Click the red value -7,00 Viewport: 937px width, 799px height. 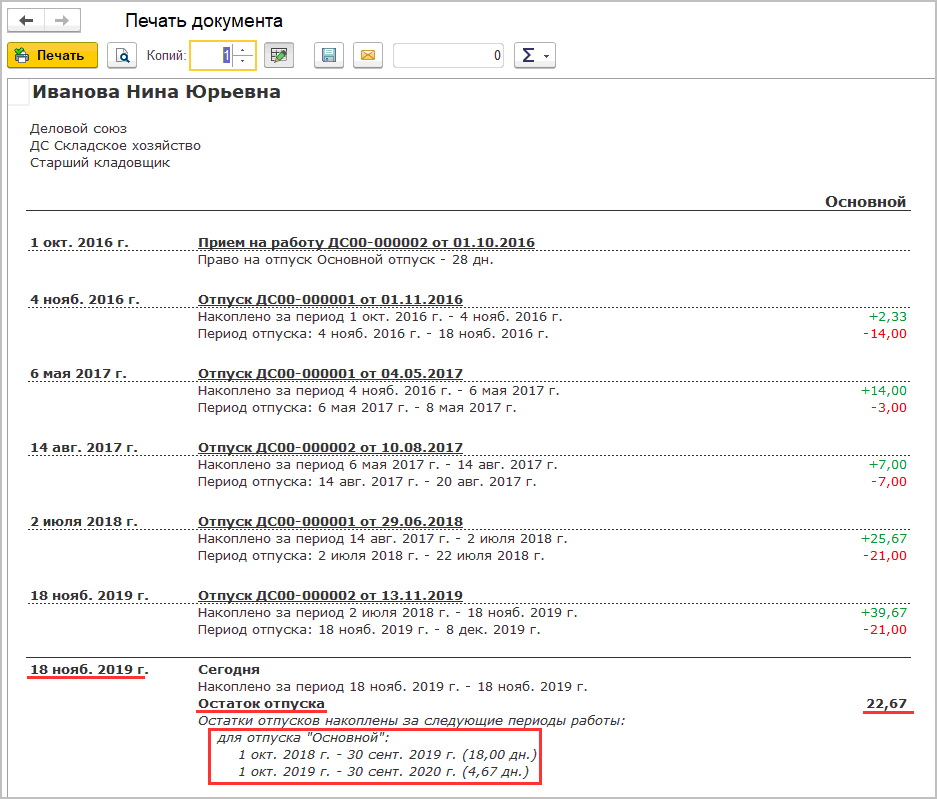click(889, 482)
